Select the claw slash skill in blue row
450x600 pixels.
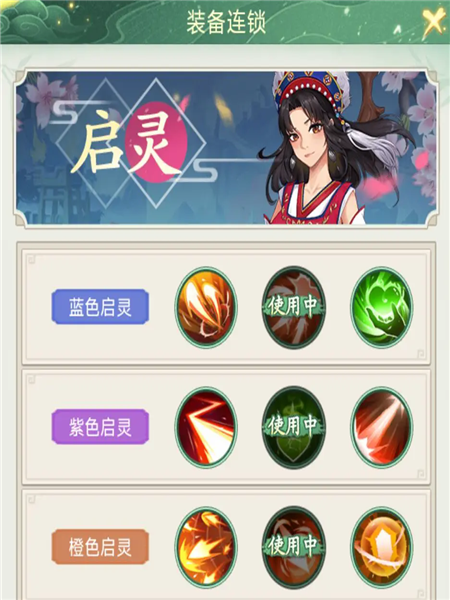[206, 307]
